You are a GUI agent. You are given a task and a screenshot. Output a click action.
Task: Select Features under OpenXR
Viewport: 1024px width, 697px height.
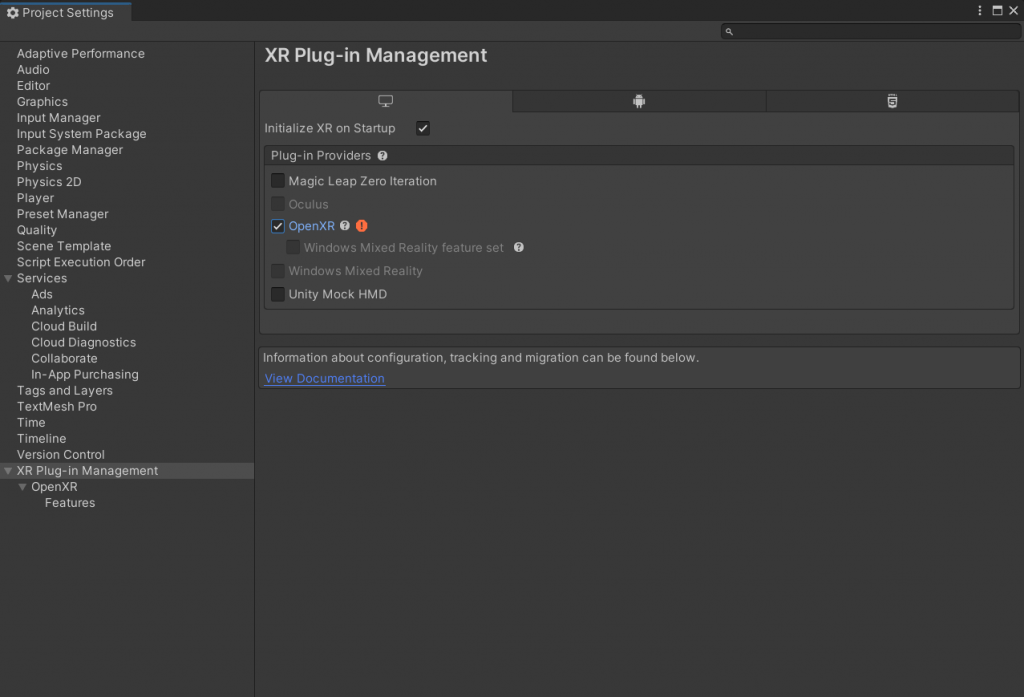tap(70, 503)
